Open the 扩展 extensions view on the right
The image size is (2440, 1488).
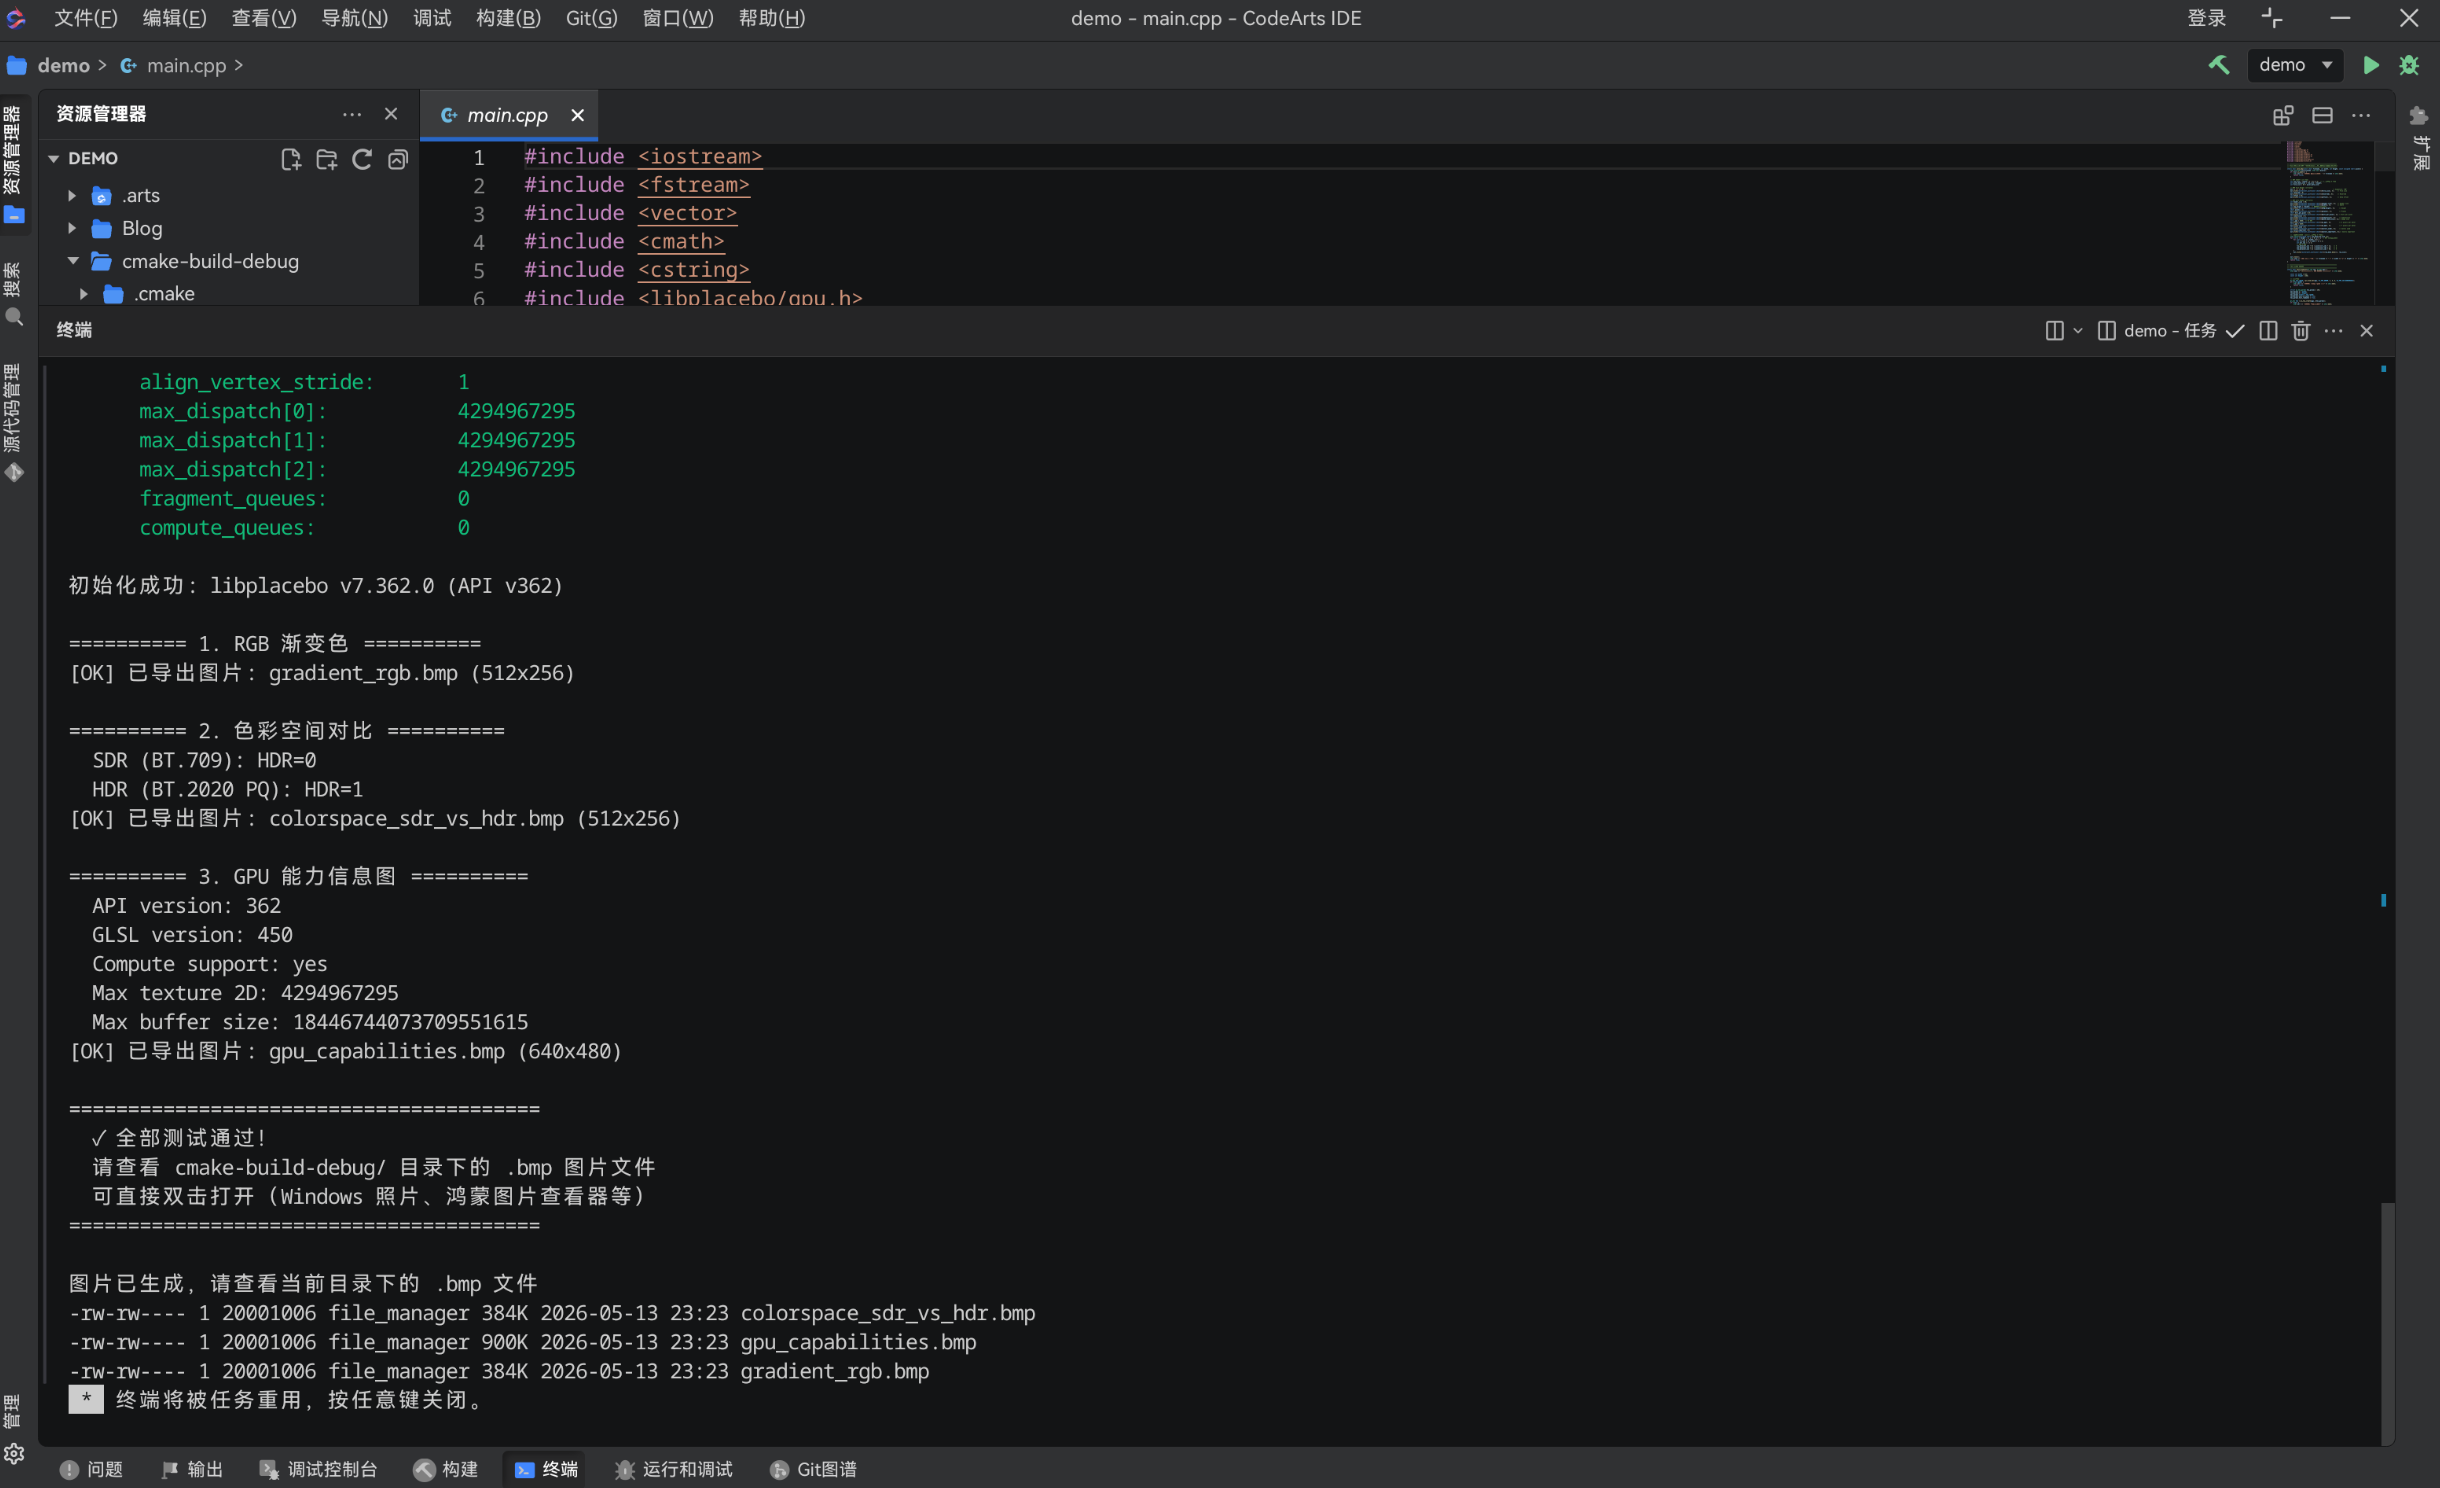[2420, 137]
